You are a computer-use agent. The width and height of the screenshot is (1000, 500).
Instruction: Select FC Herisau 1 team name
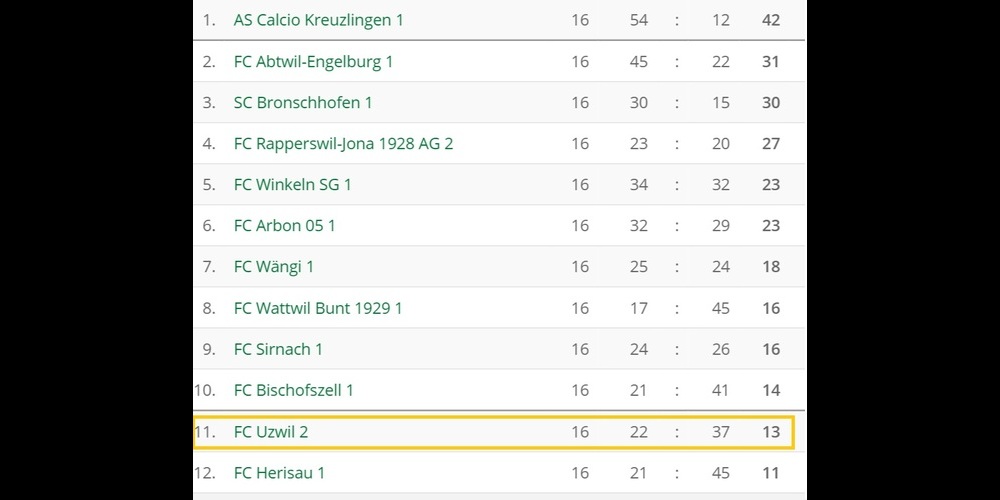click(279, 473)
